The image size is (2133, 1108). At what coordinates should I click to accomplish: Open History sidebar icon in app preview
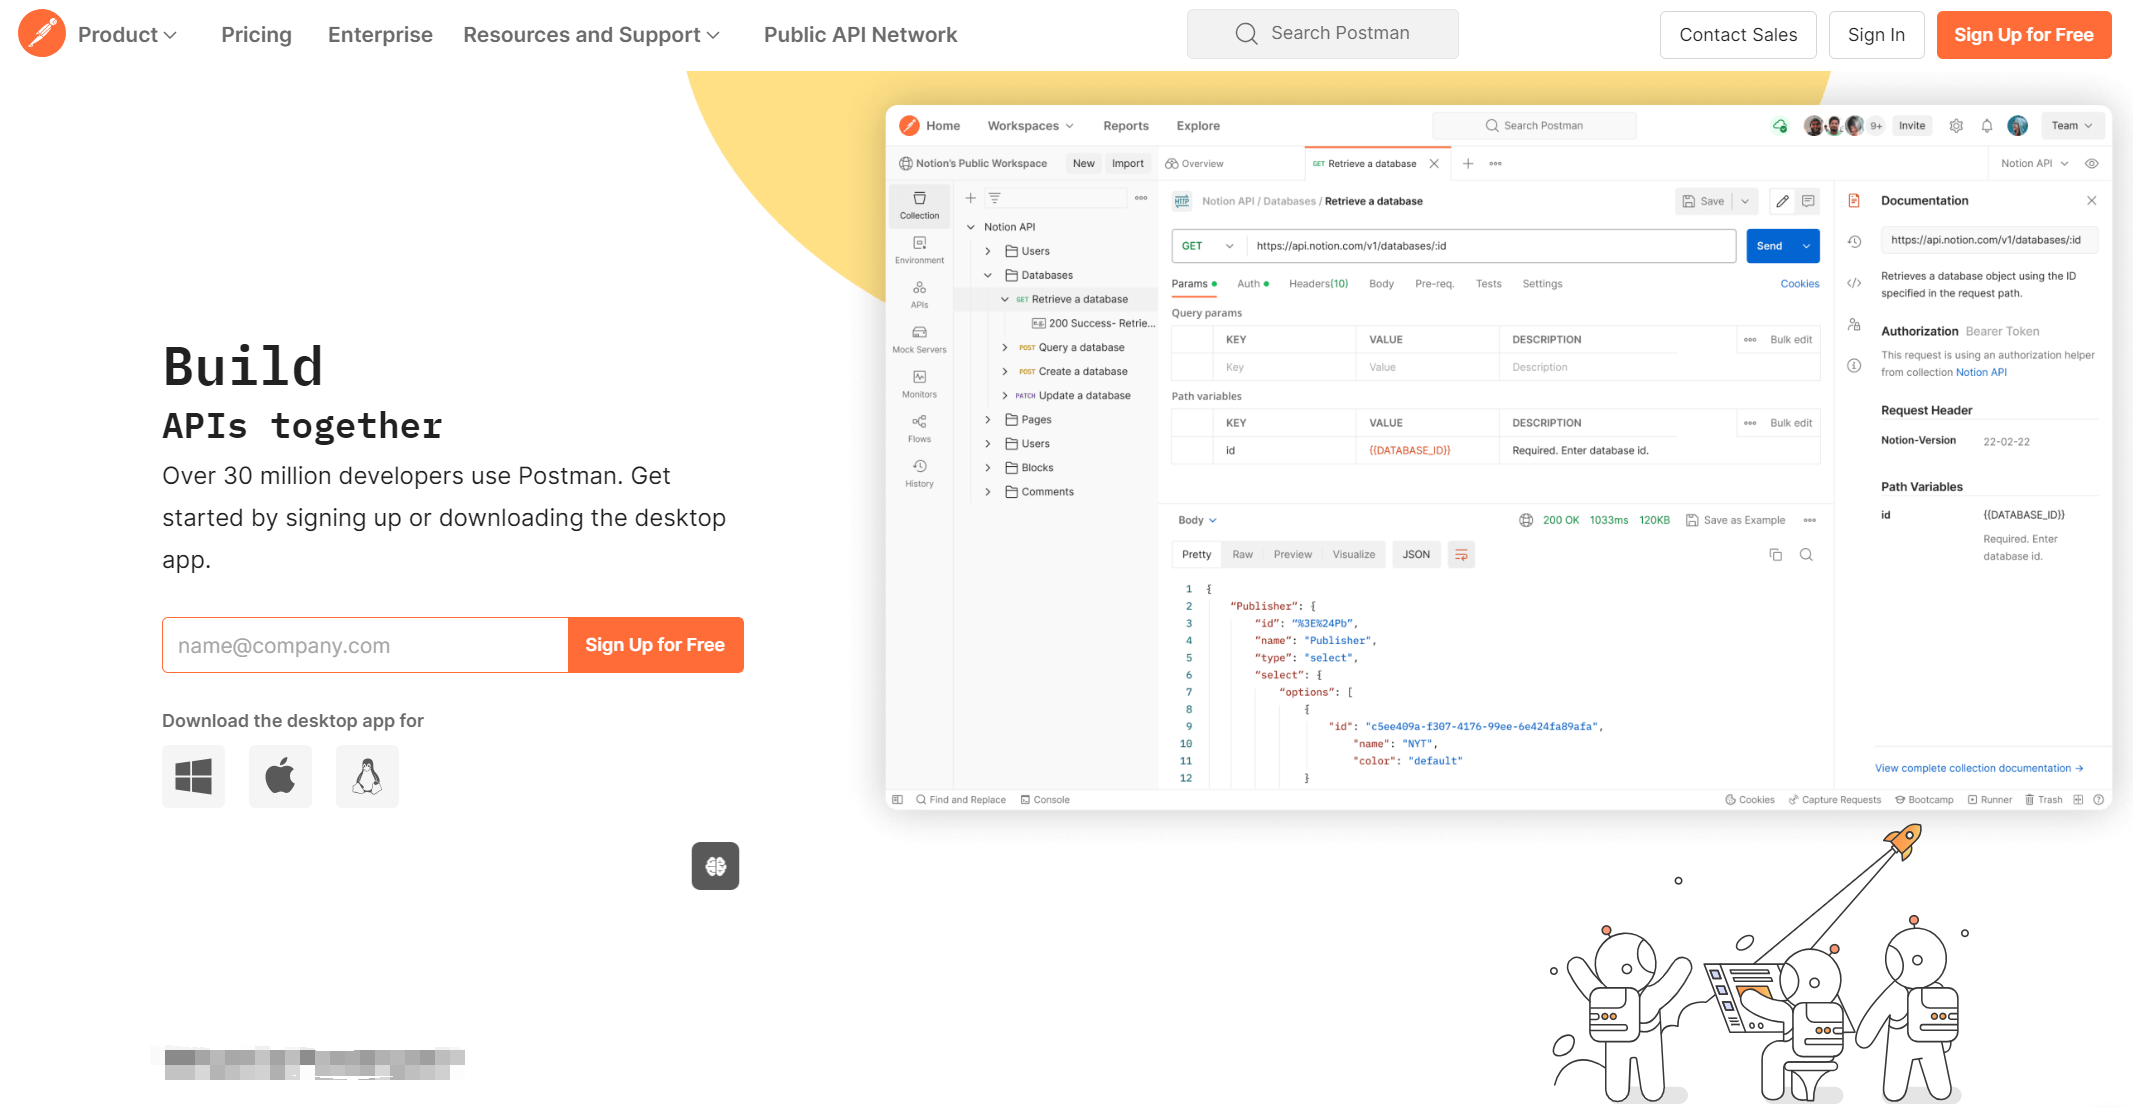tap(919, 473)
